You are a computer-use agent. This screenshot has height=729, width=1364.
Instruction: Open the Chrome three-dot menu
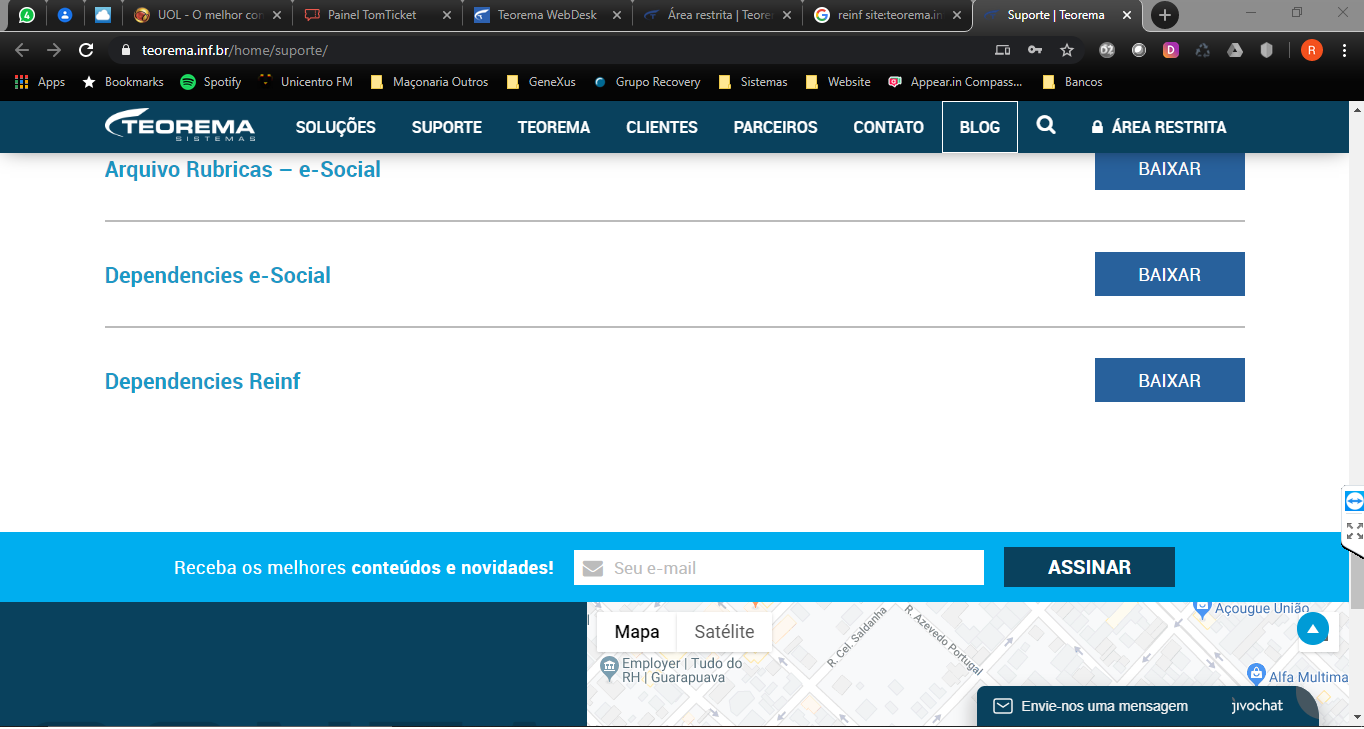click(1343, 50)
